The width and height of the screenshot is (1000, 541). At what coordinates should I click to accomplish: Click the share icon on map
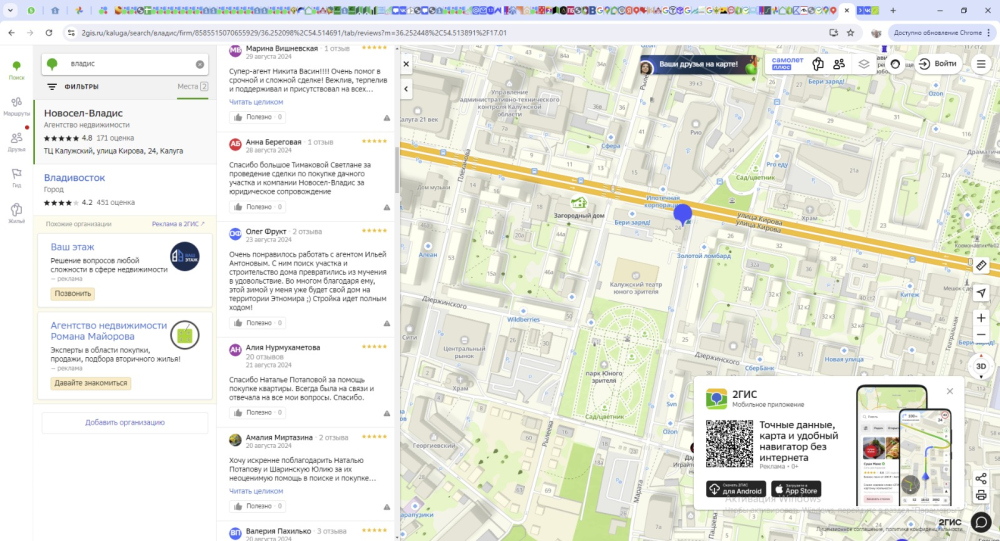[x=981, y=478]
